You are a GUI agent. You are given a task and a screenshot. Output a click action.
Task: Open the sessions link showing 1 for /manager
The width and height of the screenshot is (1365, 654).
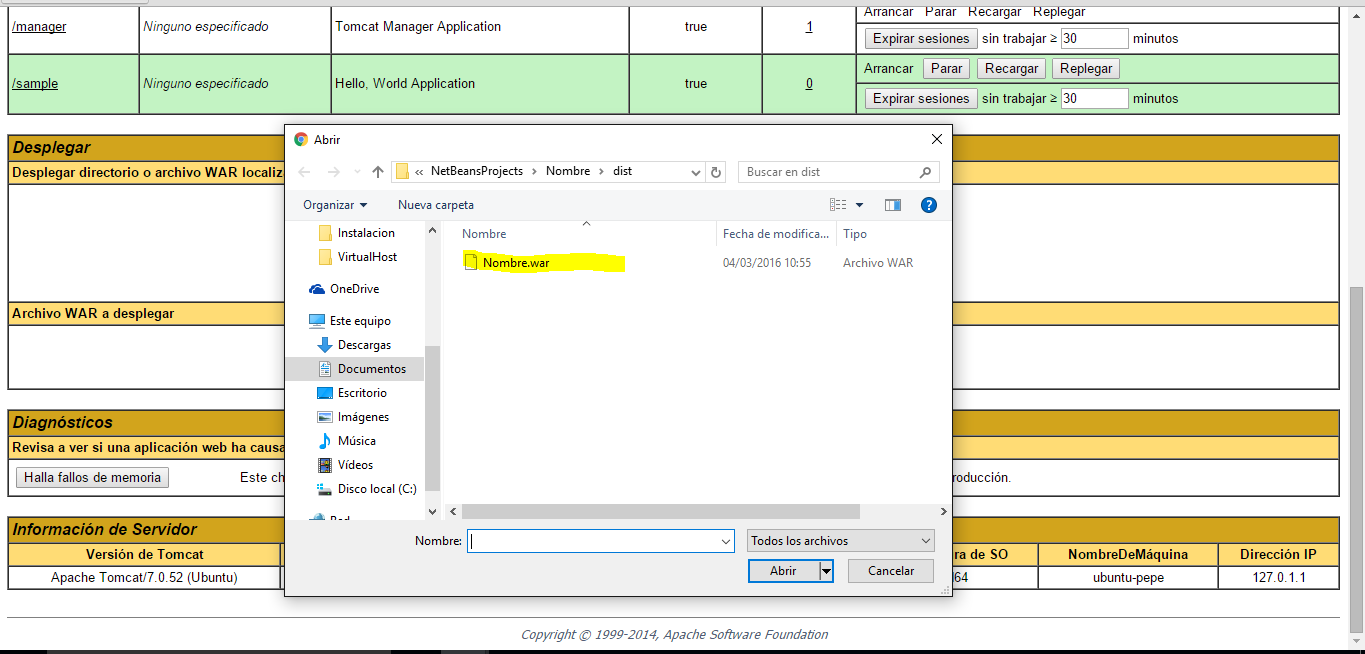(x=809, y=27)
